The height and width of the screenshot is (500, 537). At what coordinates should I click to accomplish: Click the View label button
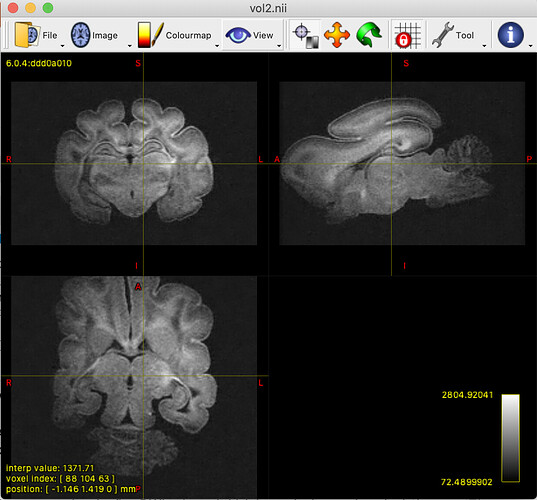(x=263, y=35)
